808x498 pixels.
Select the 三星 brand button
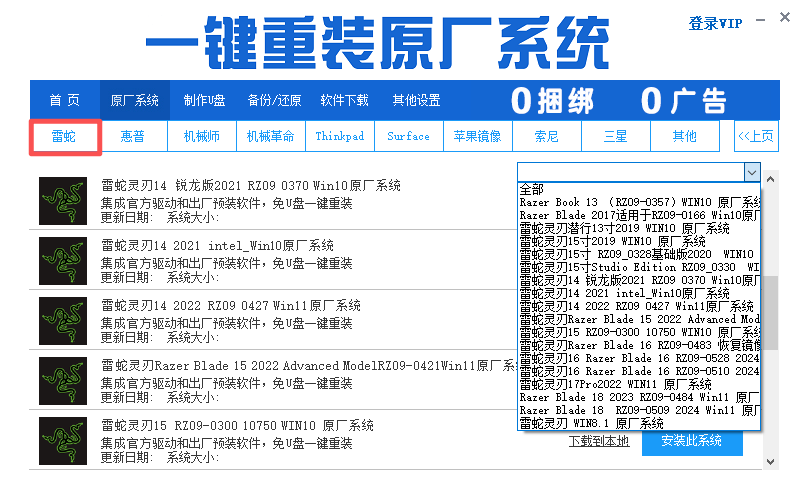click(x=616, y=136)
